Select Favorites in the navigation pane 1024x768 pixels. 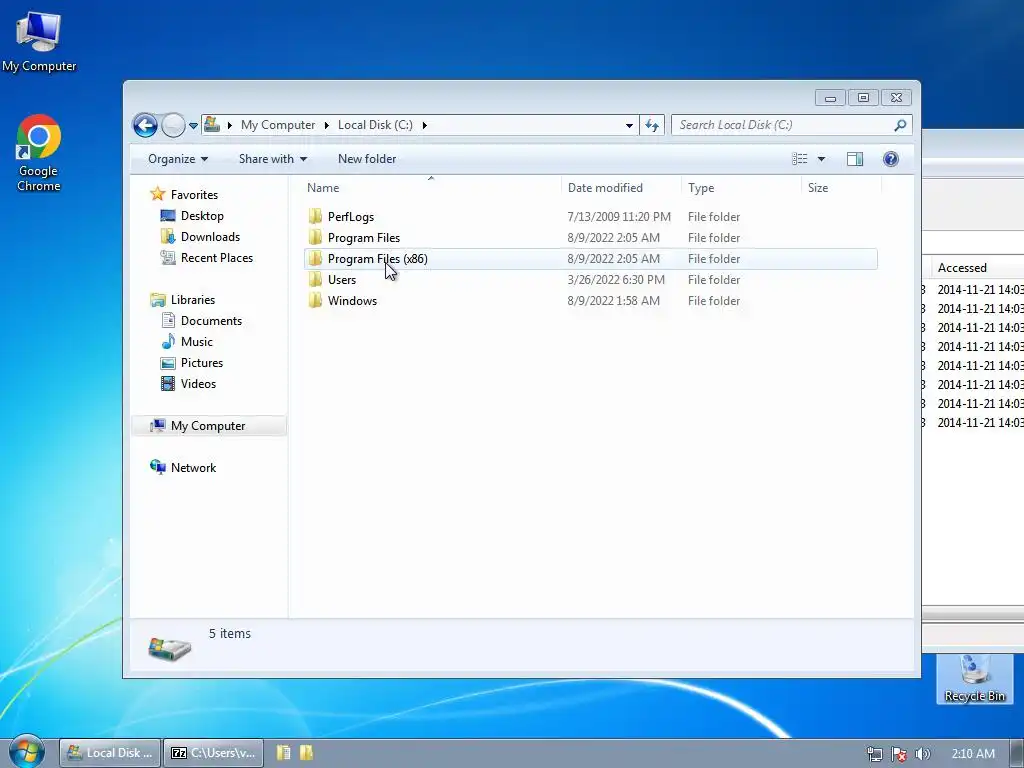[194, 195]
